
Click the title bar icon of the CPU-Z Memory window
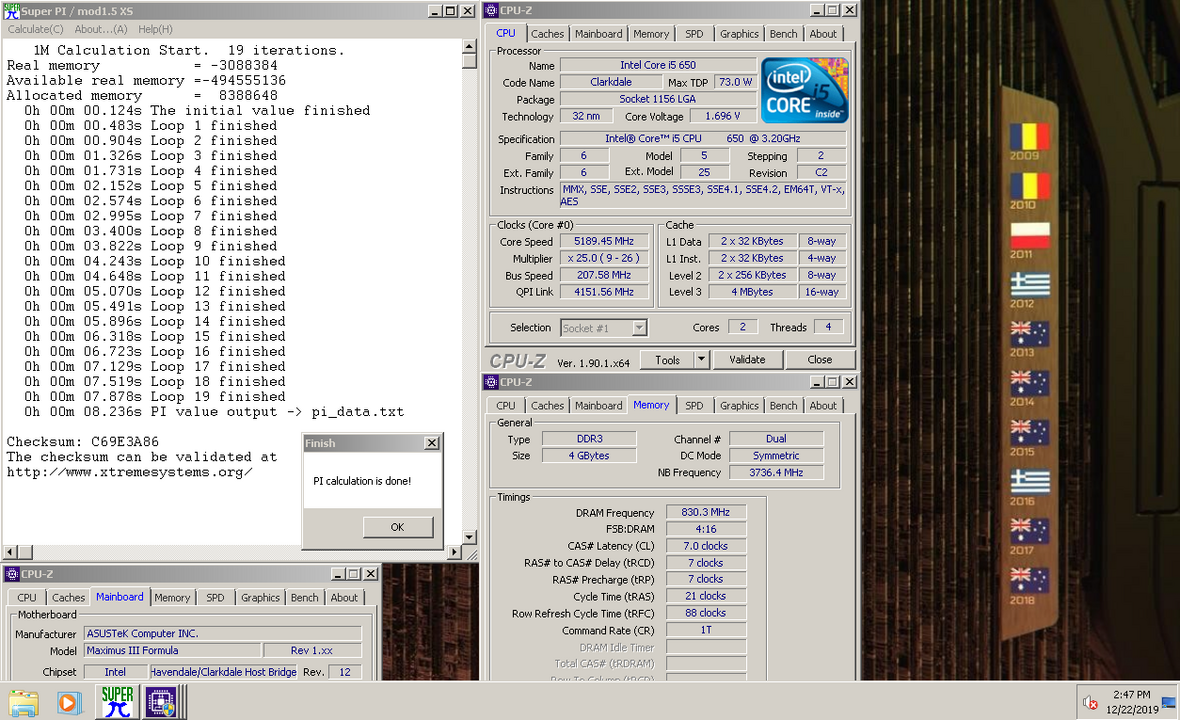coord(491,382)
